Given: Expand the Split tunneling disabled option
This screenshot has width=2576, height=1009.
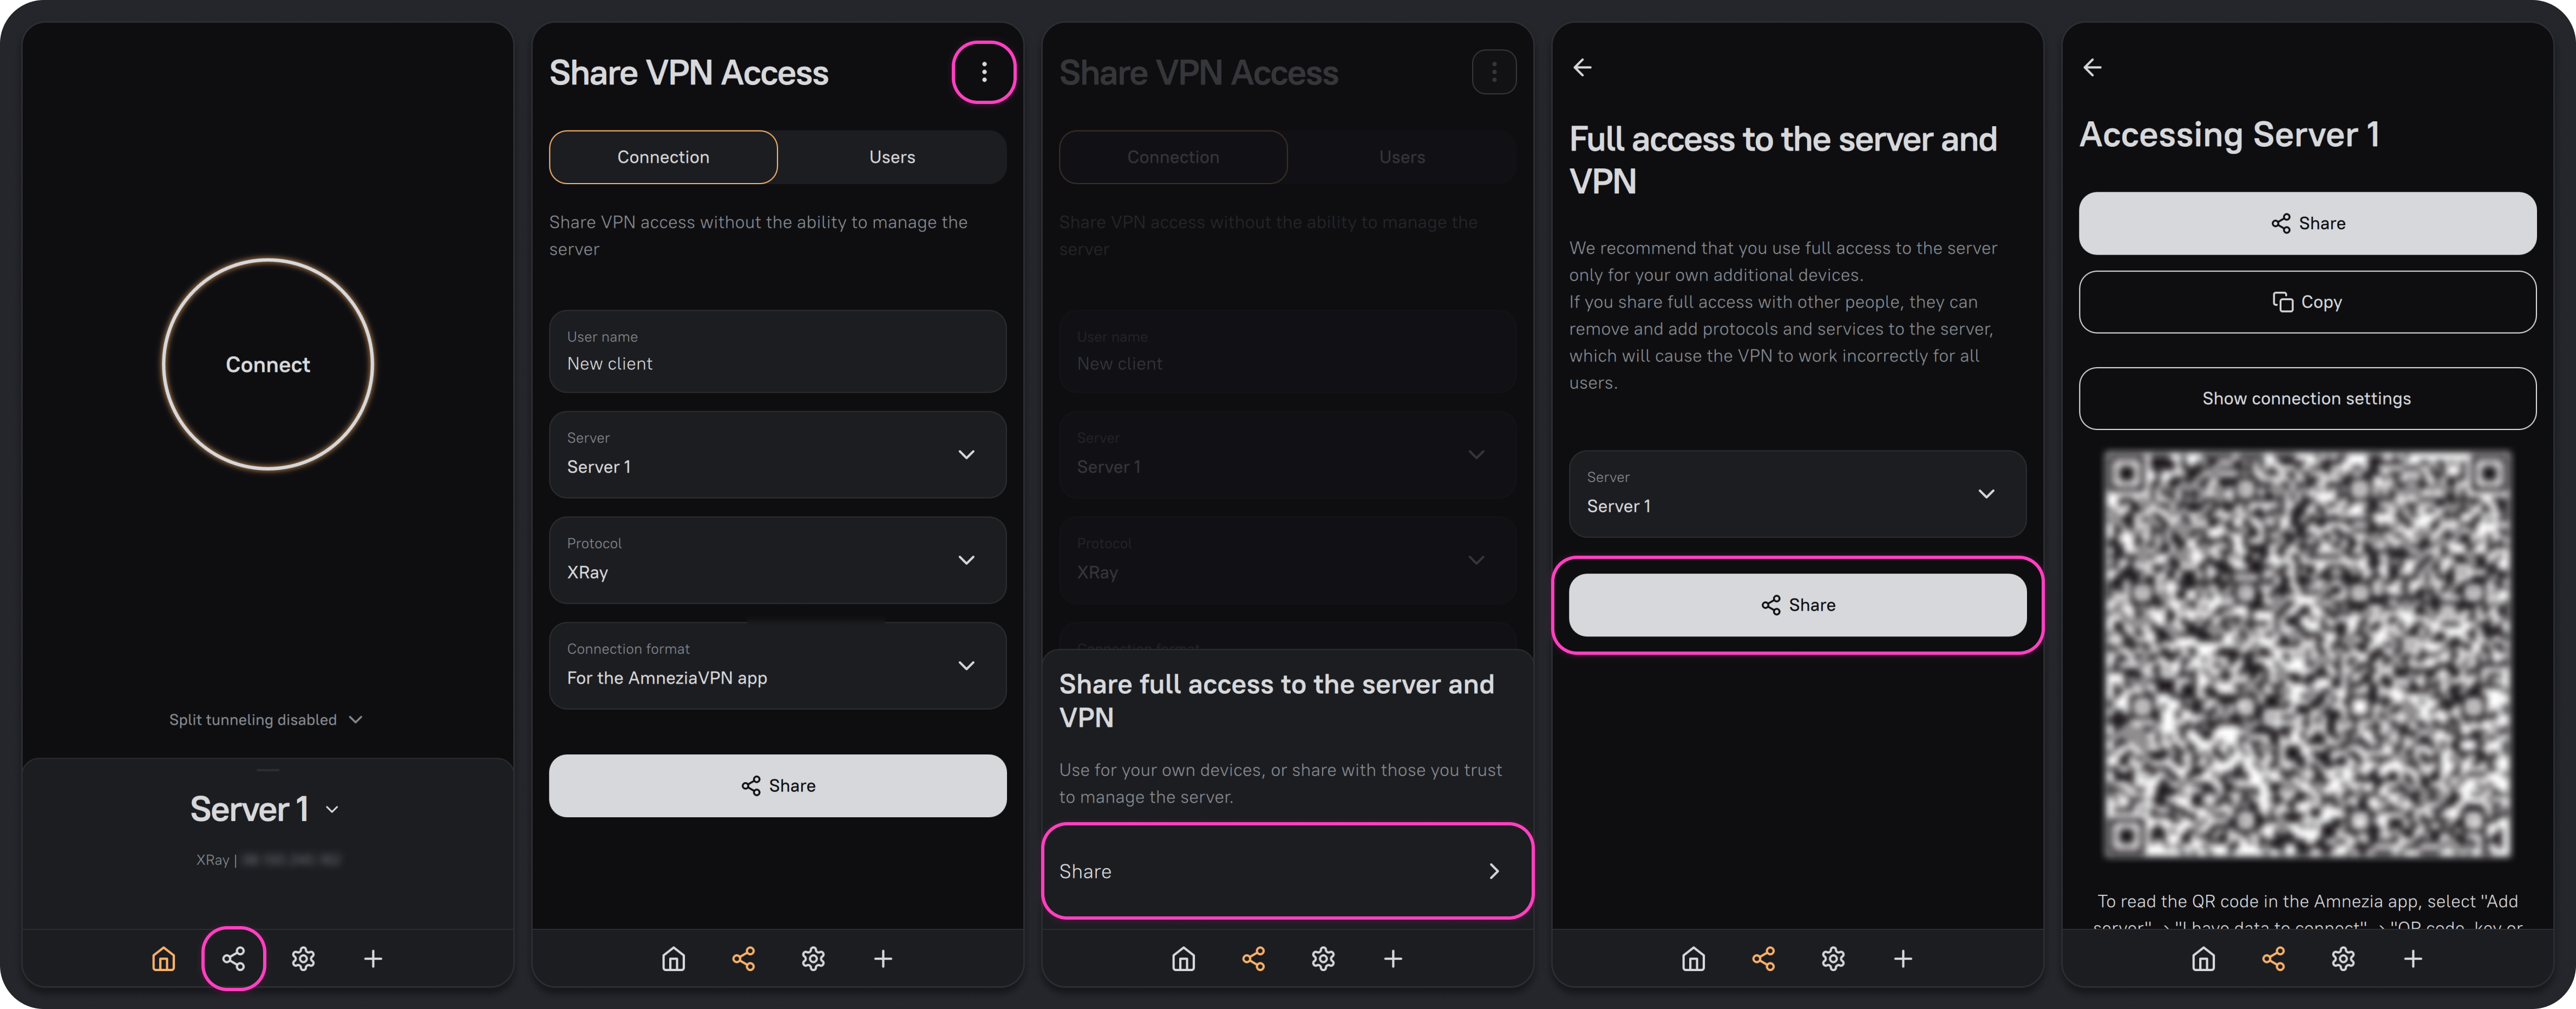Looking at the screenshot, I should (265, 720).
